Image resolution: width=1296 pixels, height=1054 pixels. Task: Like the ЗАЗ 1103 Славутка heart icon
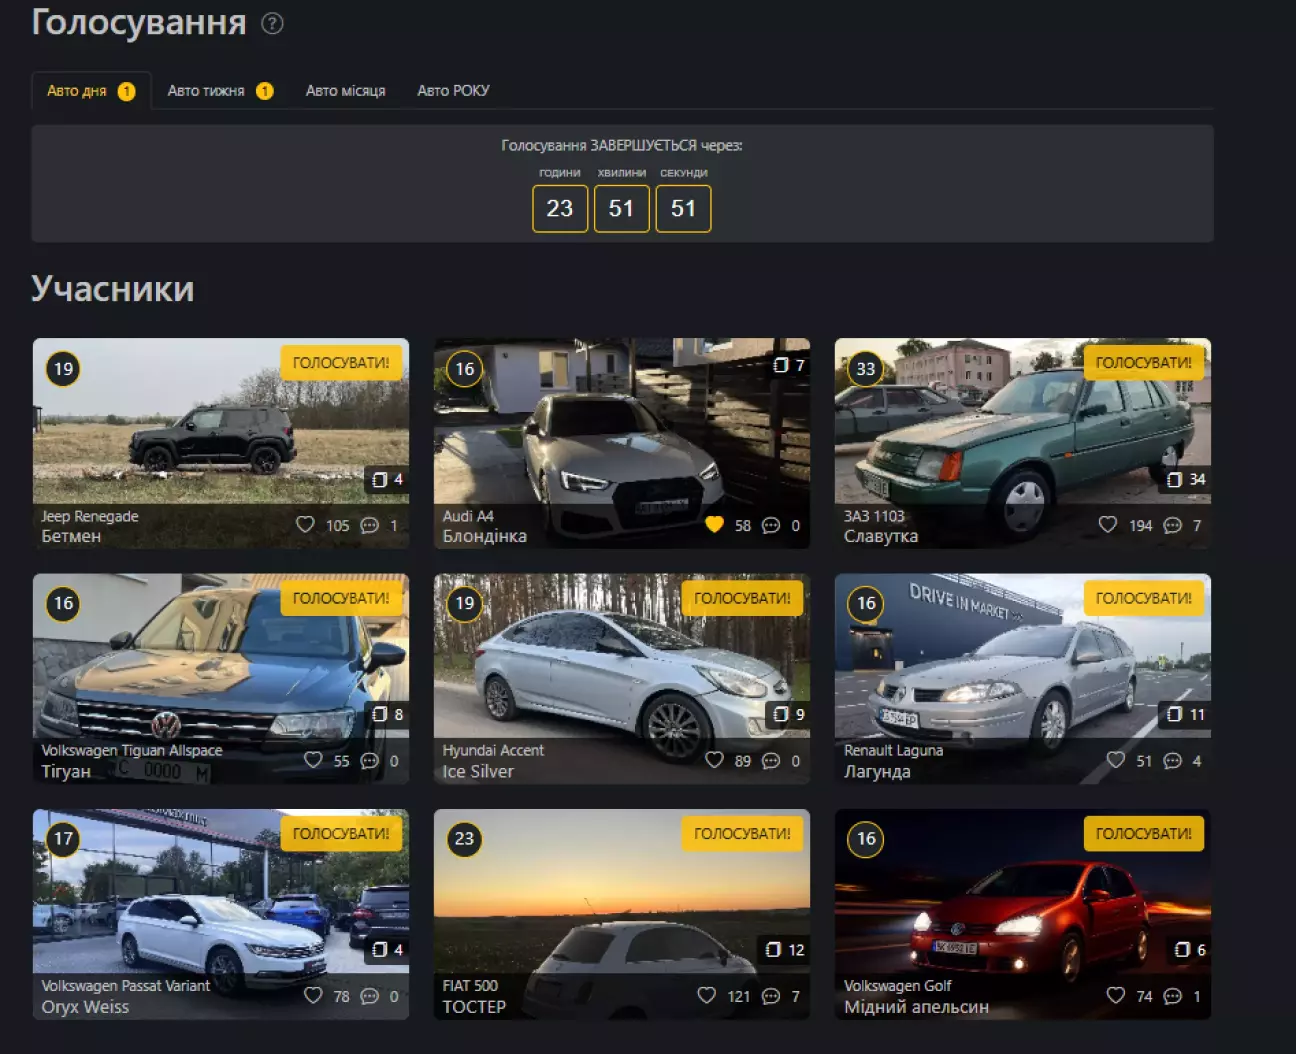[x=1108, y=524]
